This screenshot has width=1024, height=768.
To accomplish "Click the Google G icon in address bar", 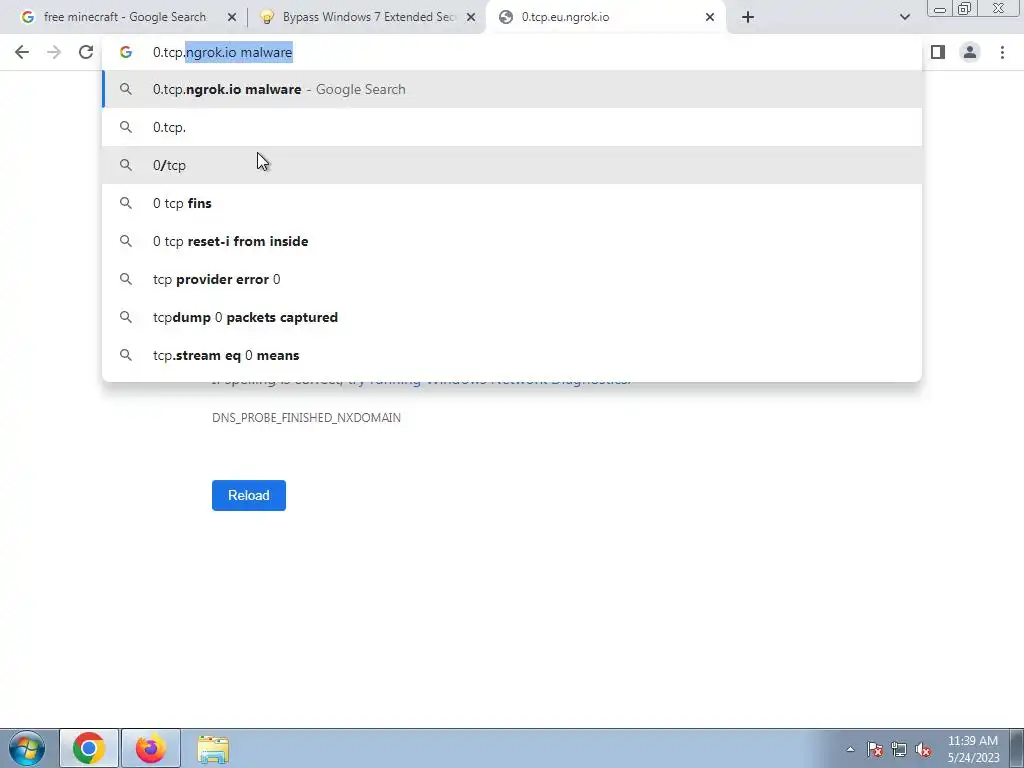I will pyautogui.click(x=125, y=52).
